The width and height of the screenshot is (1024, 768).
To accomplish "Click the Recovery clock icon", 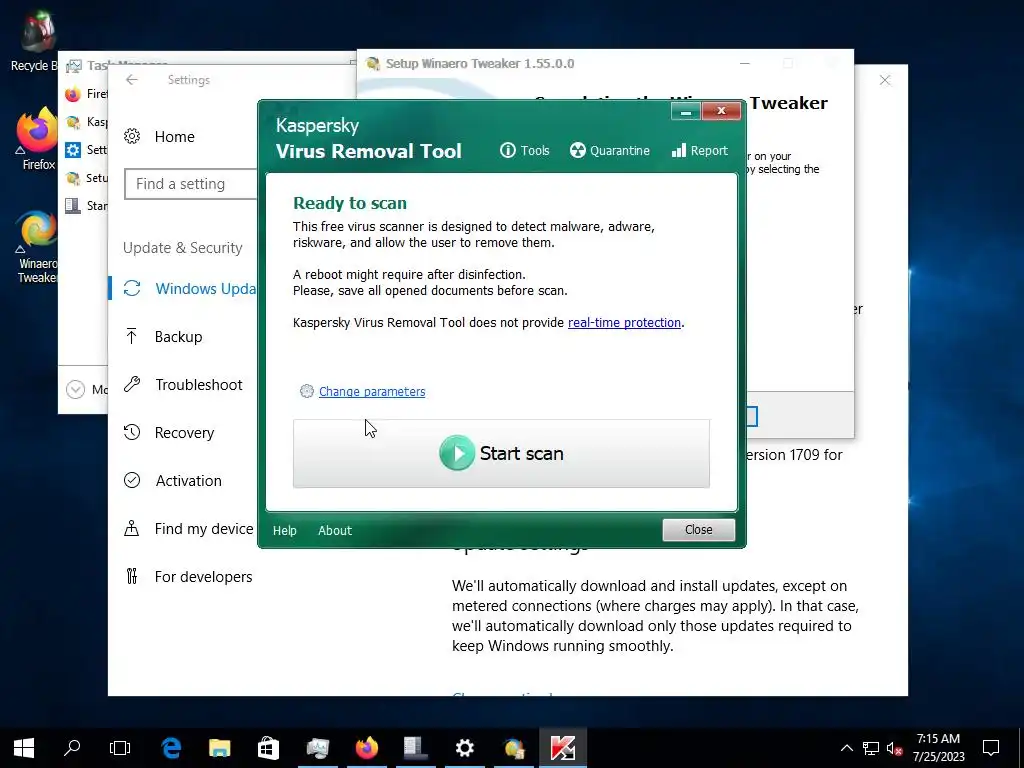I will click(132, 432).
